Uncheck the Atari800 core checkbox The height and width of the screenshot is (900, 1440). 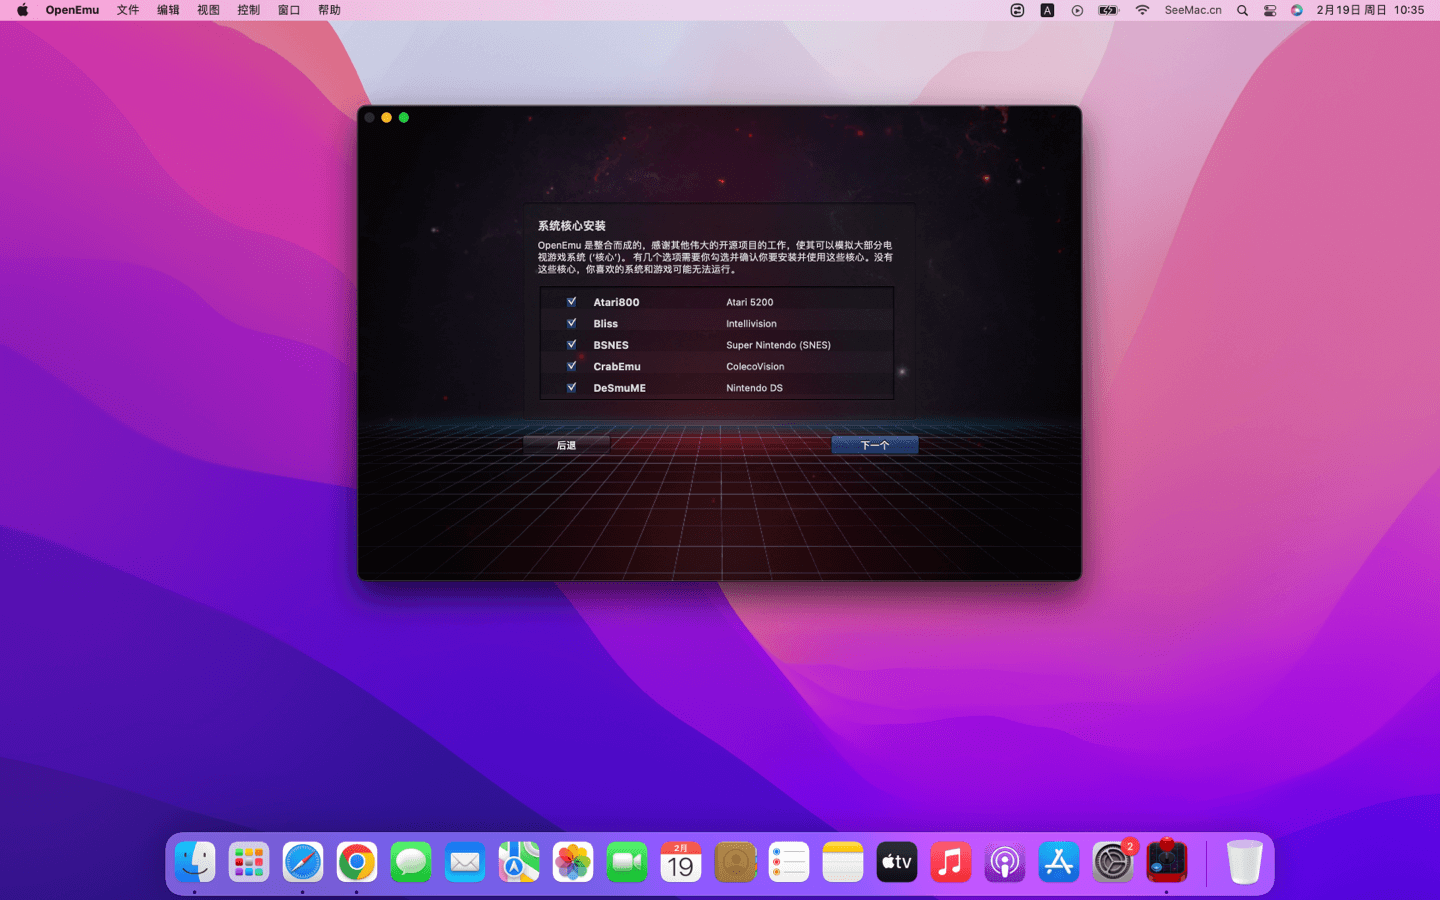571,302
